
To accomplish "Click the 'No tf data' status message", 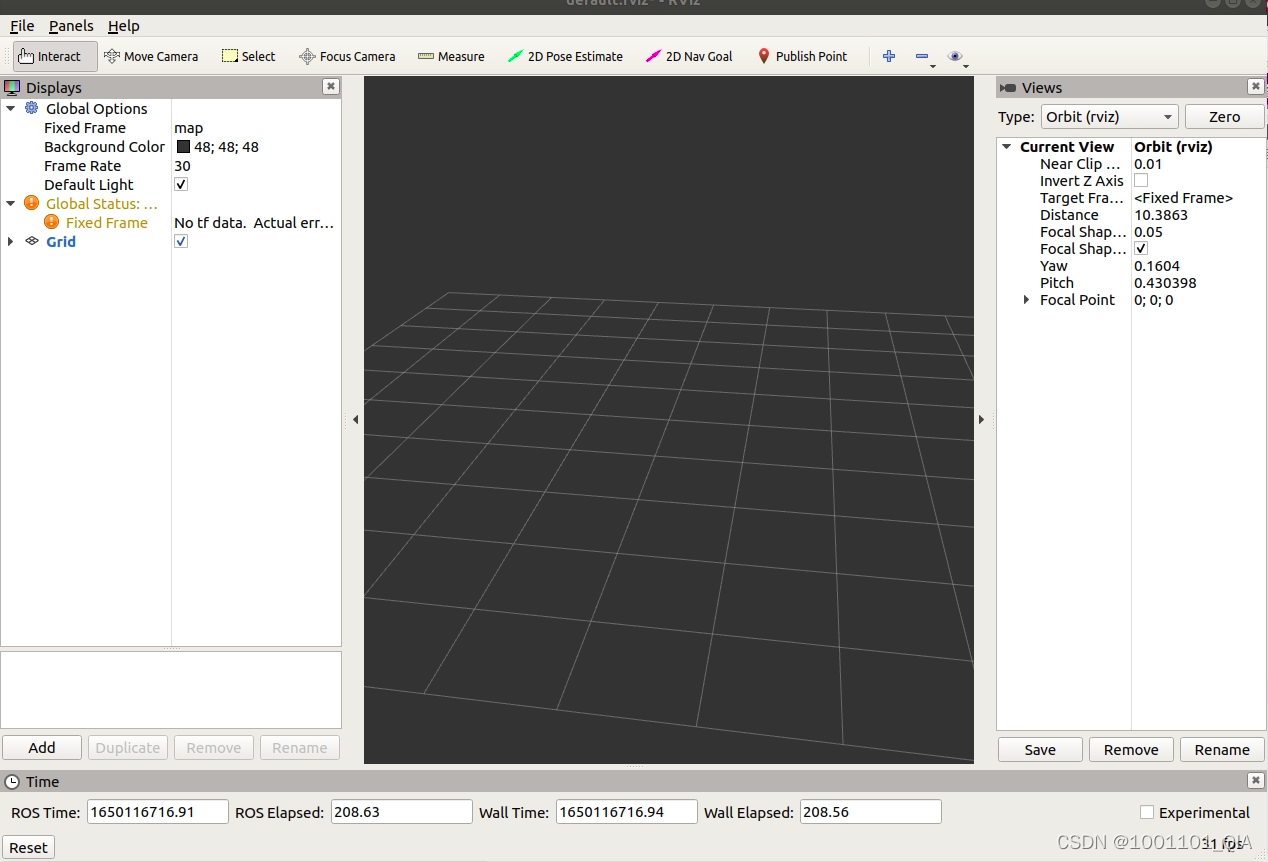I will point(254,222).
